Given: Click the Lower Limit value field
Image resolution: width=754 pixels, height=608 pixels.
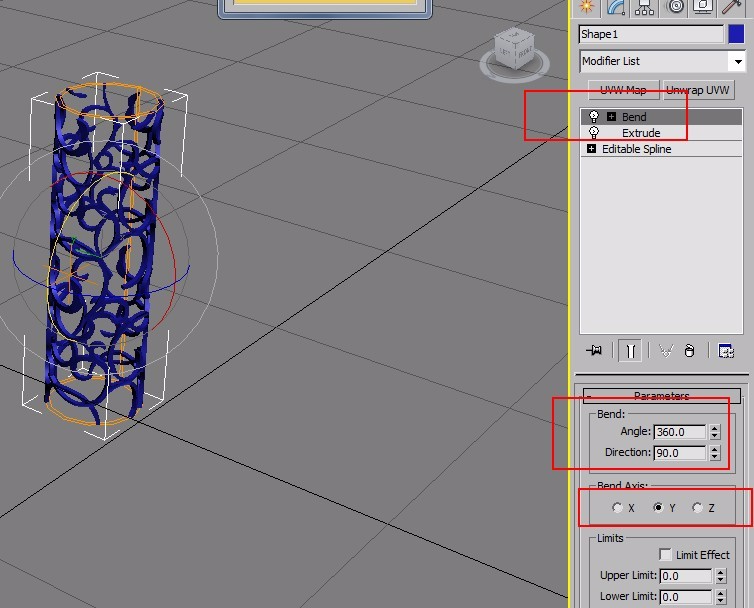Looking at the screenshot, I should [685, 596].
